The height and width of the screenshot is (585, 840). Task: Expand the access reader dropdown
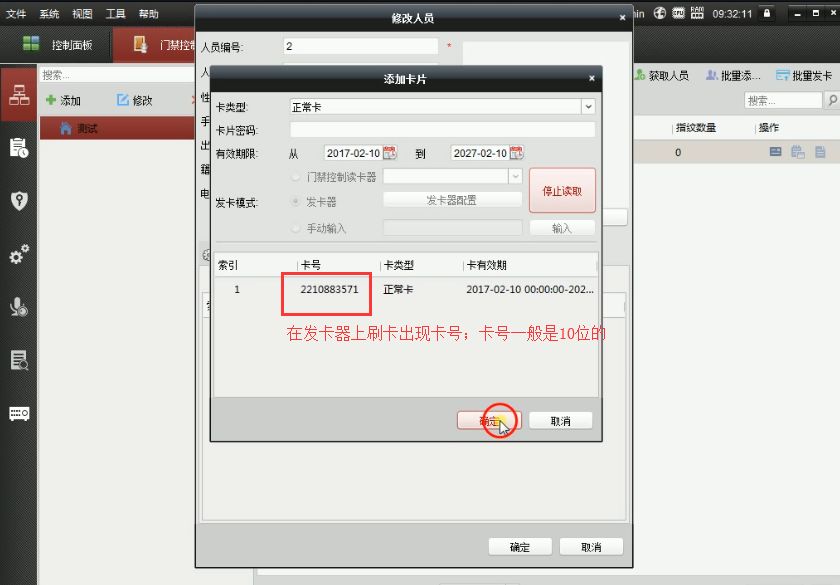(x=515, y=176)
